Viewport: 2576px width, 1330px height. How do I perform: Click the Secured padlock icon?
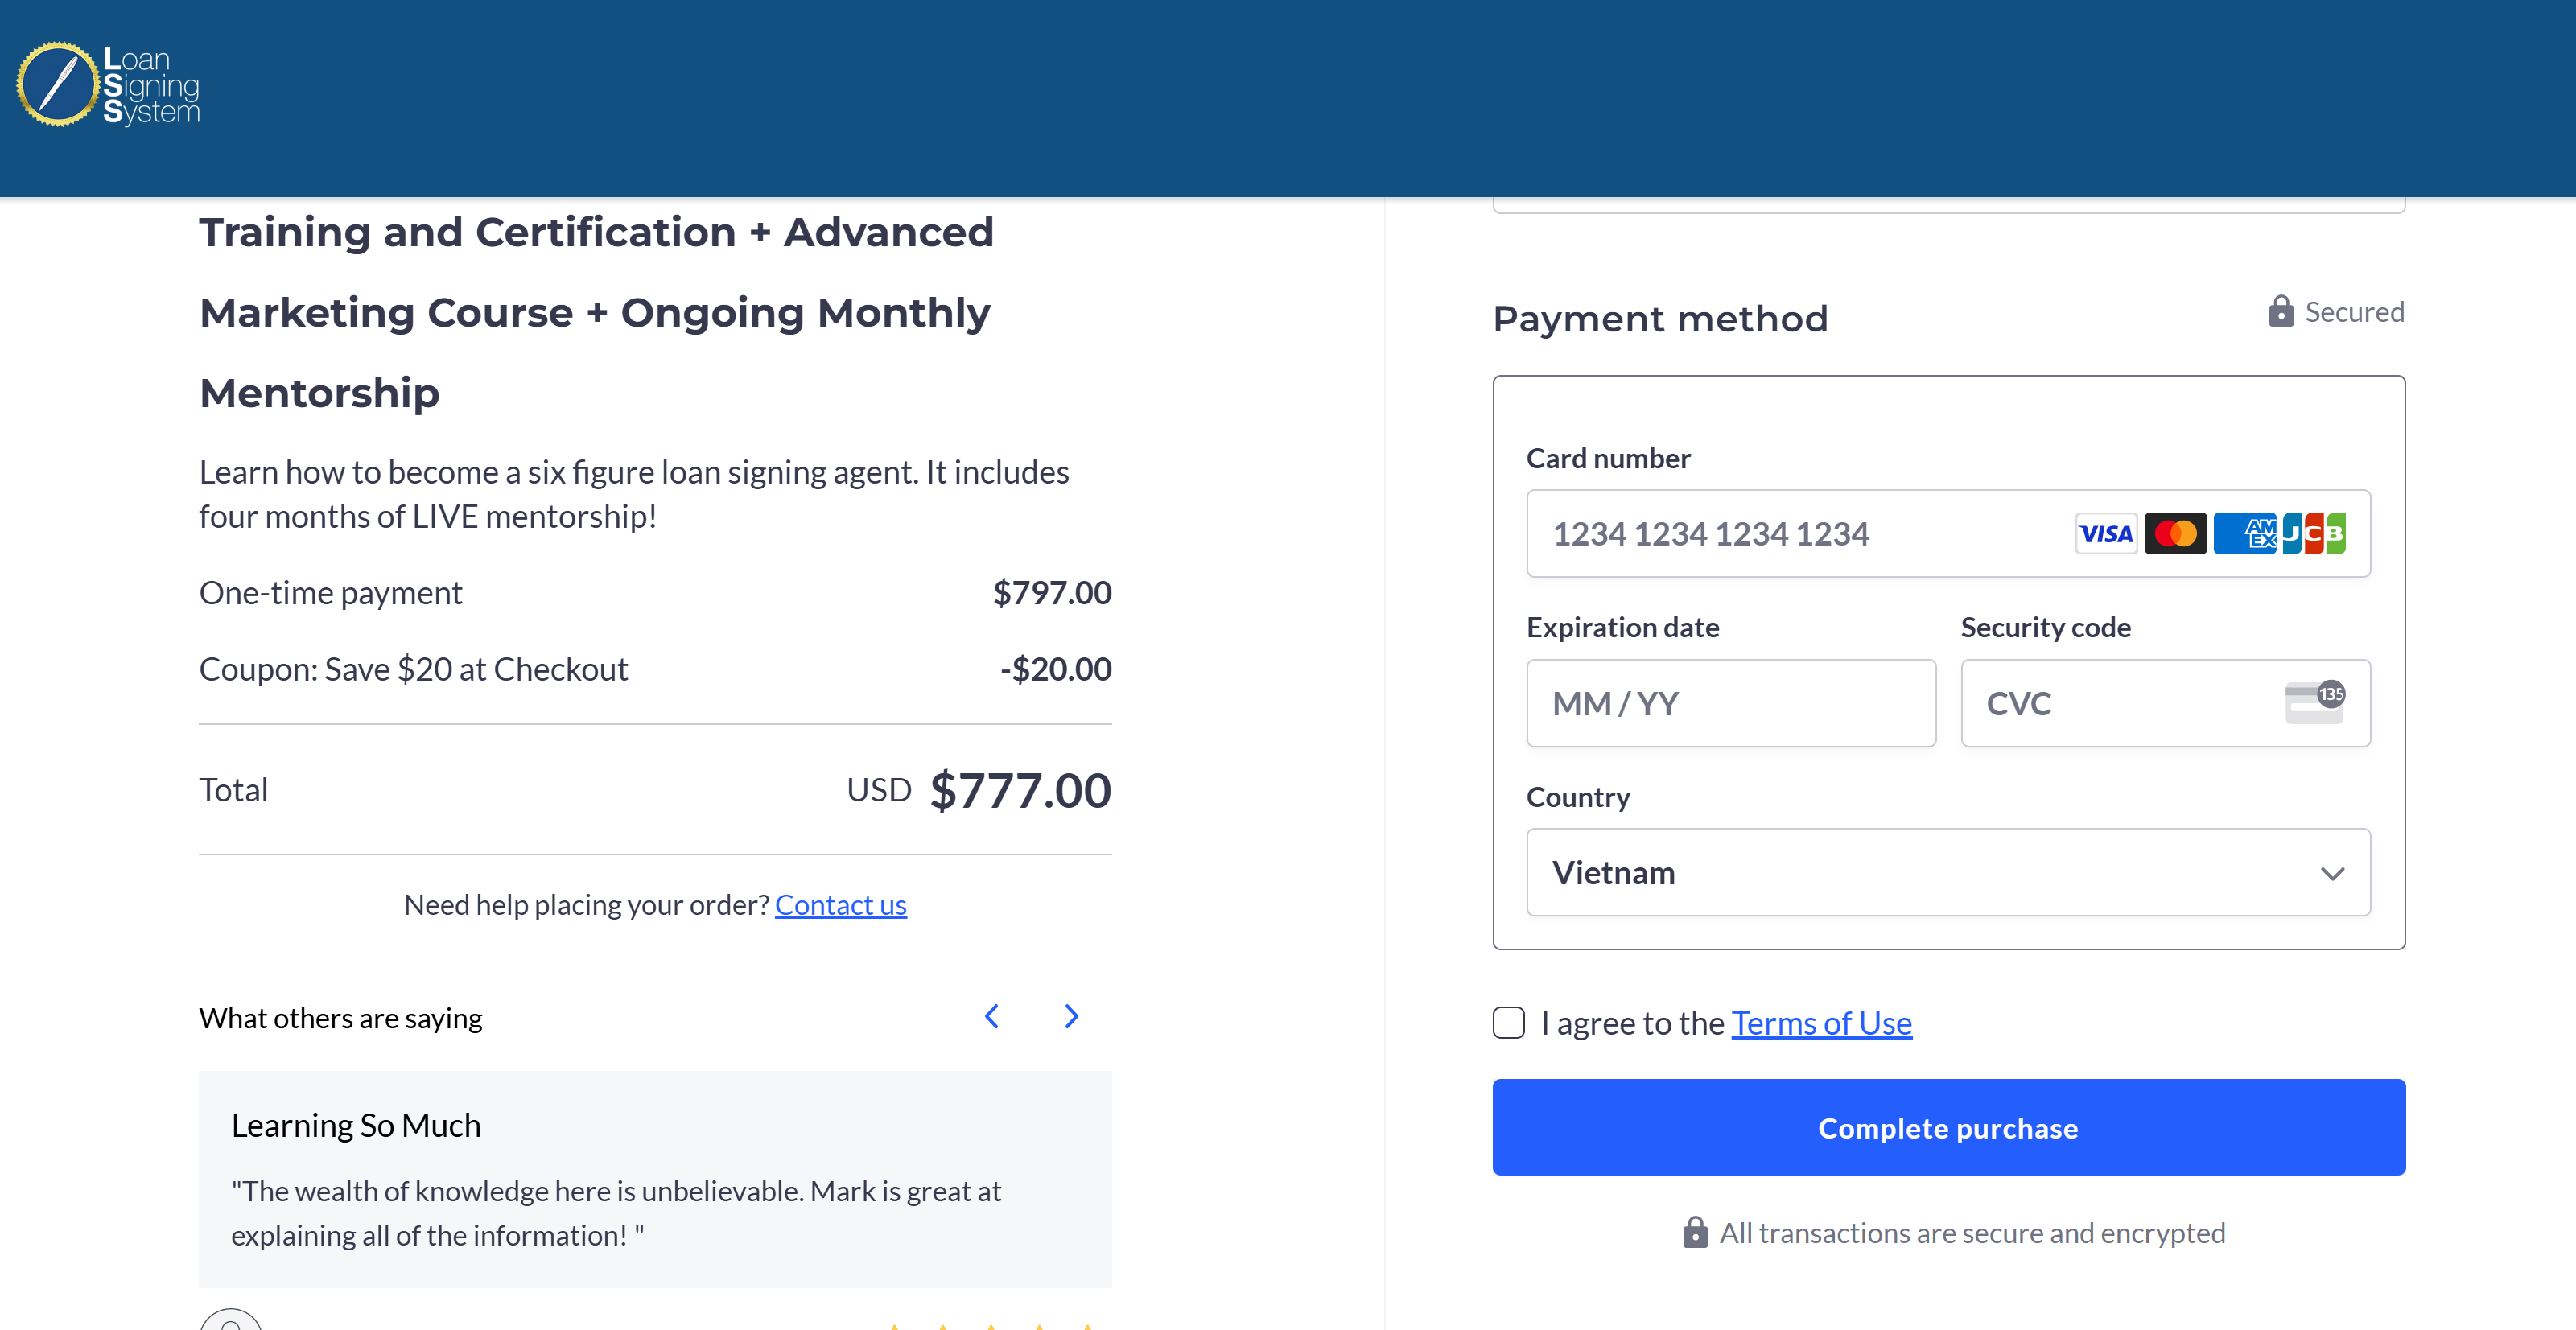[x=2281, y=311]
